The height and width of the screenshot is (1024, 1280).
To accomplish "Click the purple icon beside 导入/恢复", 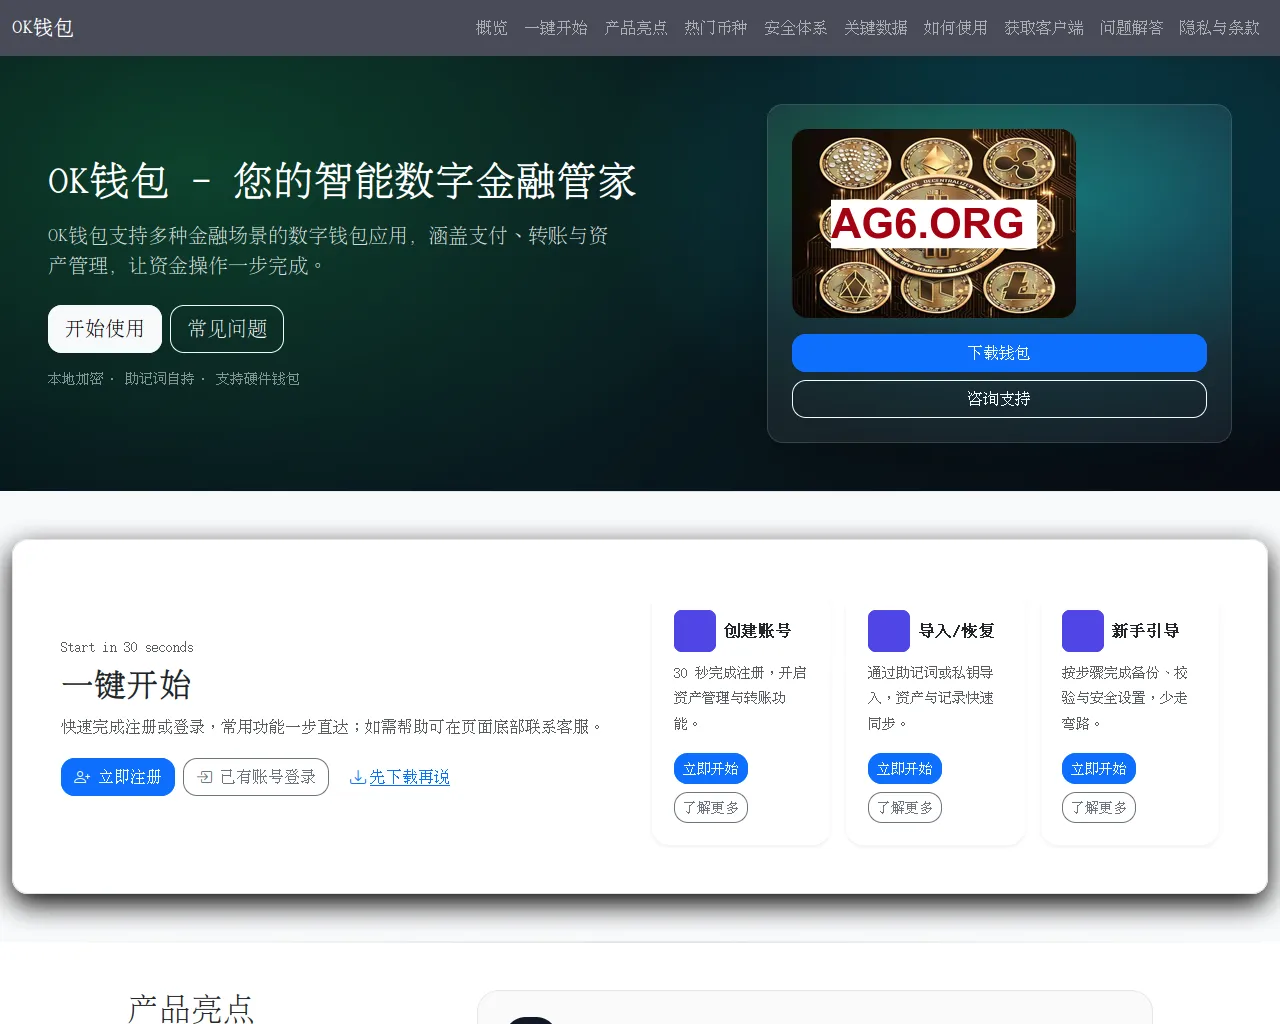I will (889, 631).
